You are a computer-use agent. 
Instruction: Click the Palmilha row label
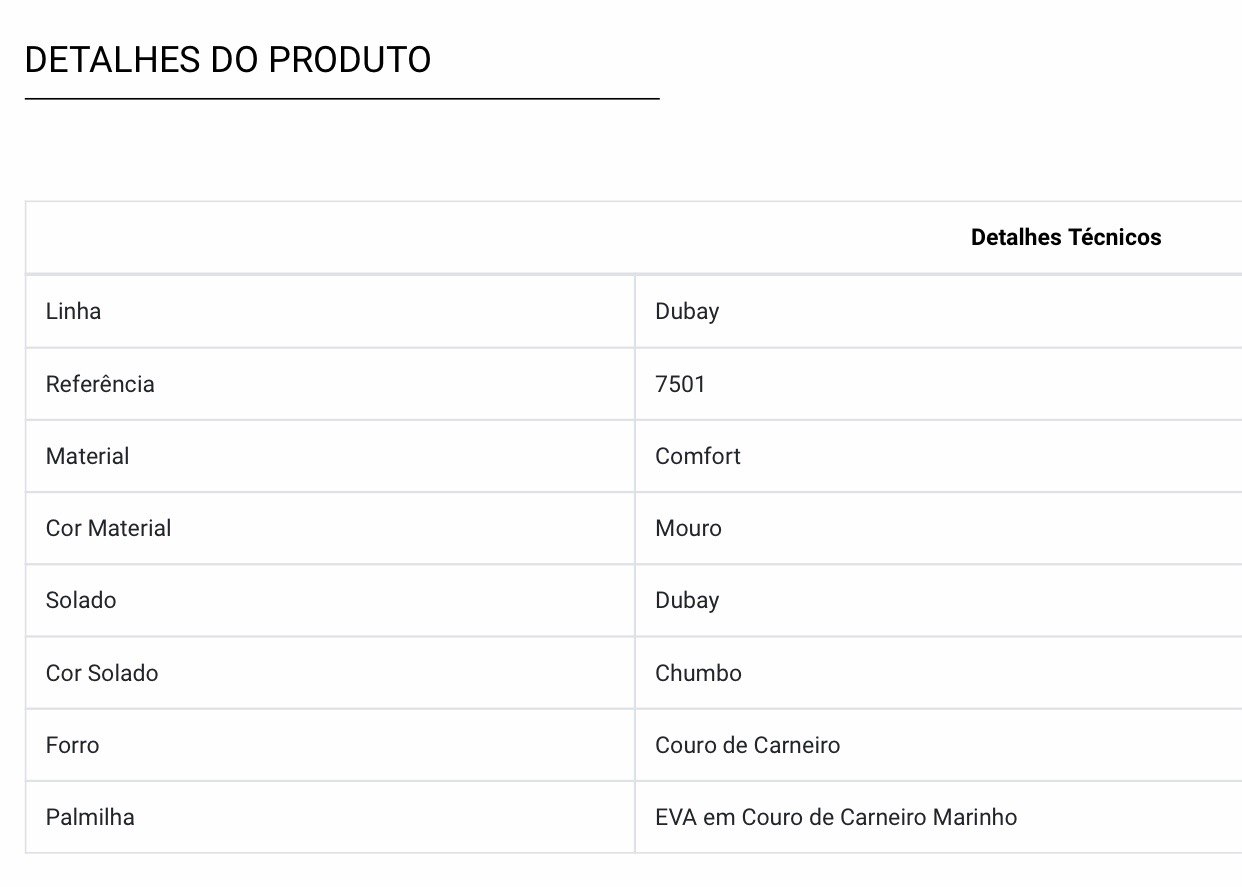[90, 817]
